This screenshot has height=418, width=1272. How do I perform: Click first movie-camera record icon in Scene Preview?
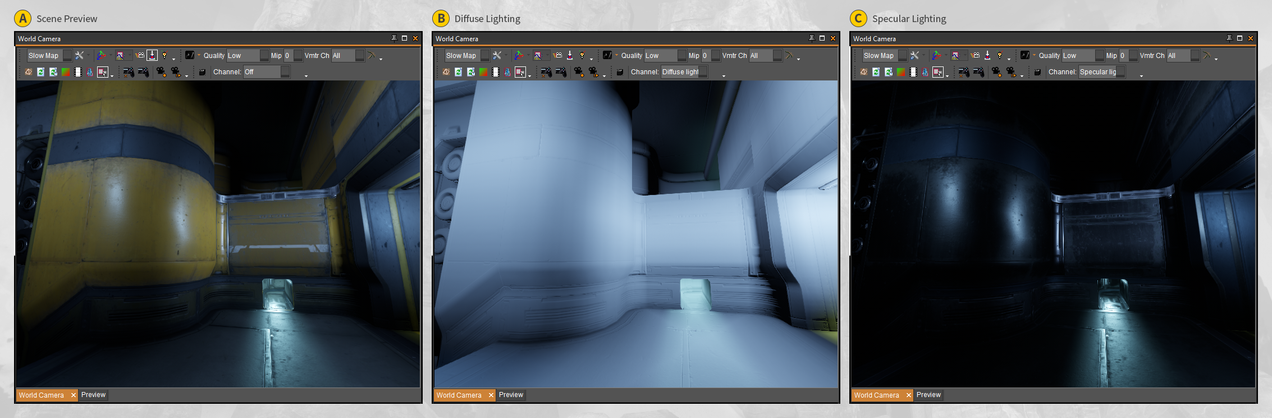coord(161,72)
